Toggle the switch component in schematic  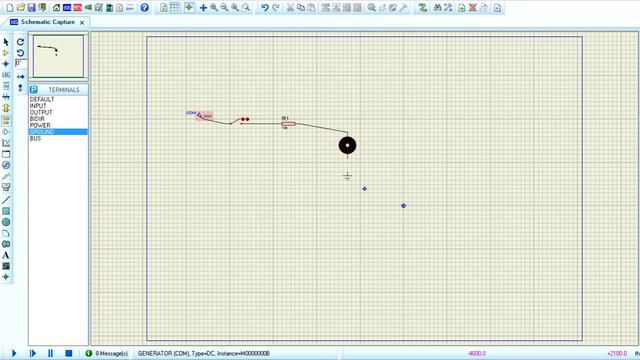(239, 121)
